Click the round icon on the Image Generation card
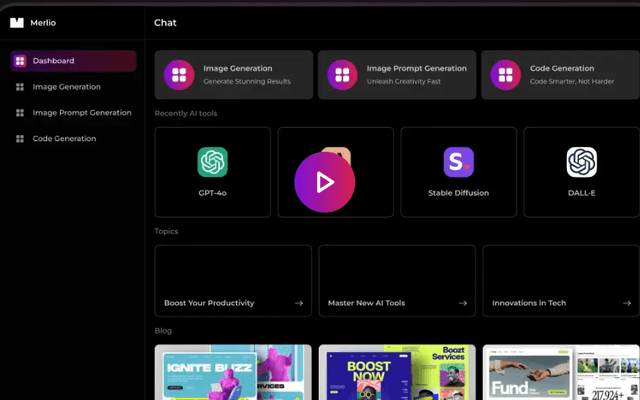Viewport: 640px width, 400px height. click(179, 75)
